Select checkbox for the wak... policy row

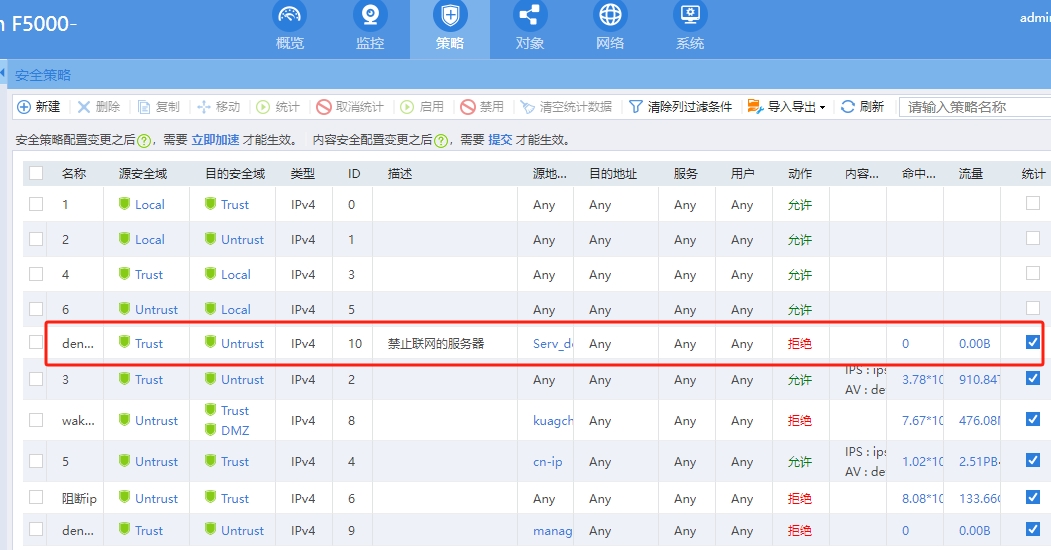[36, 420]
